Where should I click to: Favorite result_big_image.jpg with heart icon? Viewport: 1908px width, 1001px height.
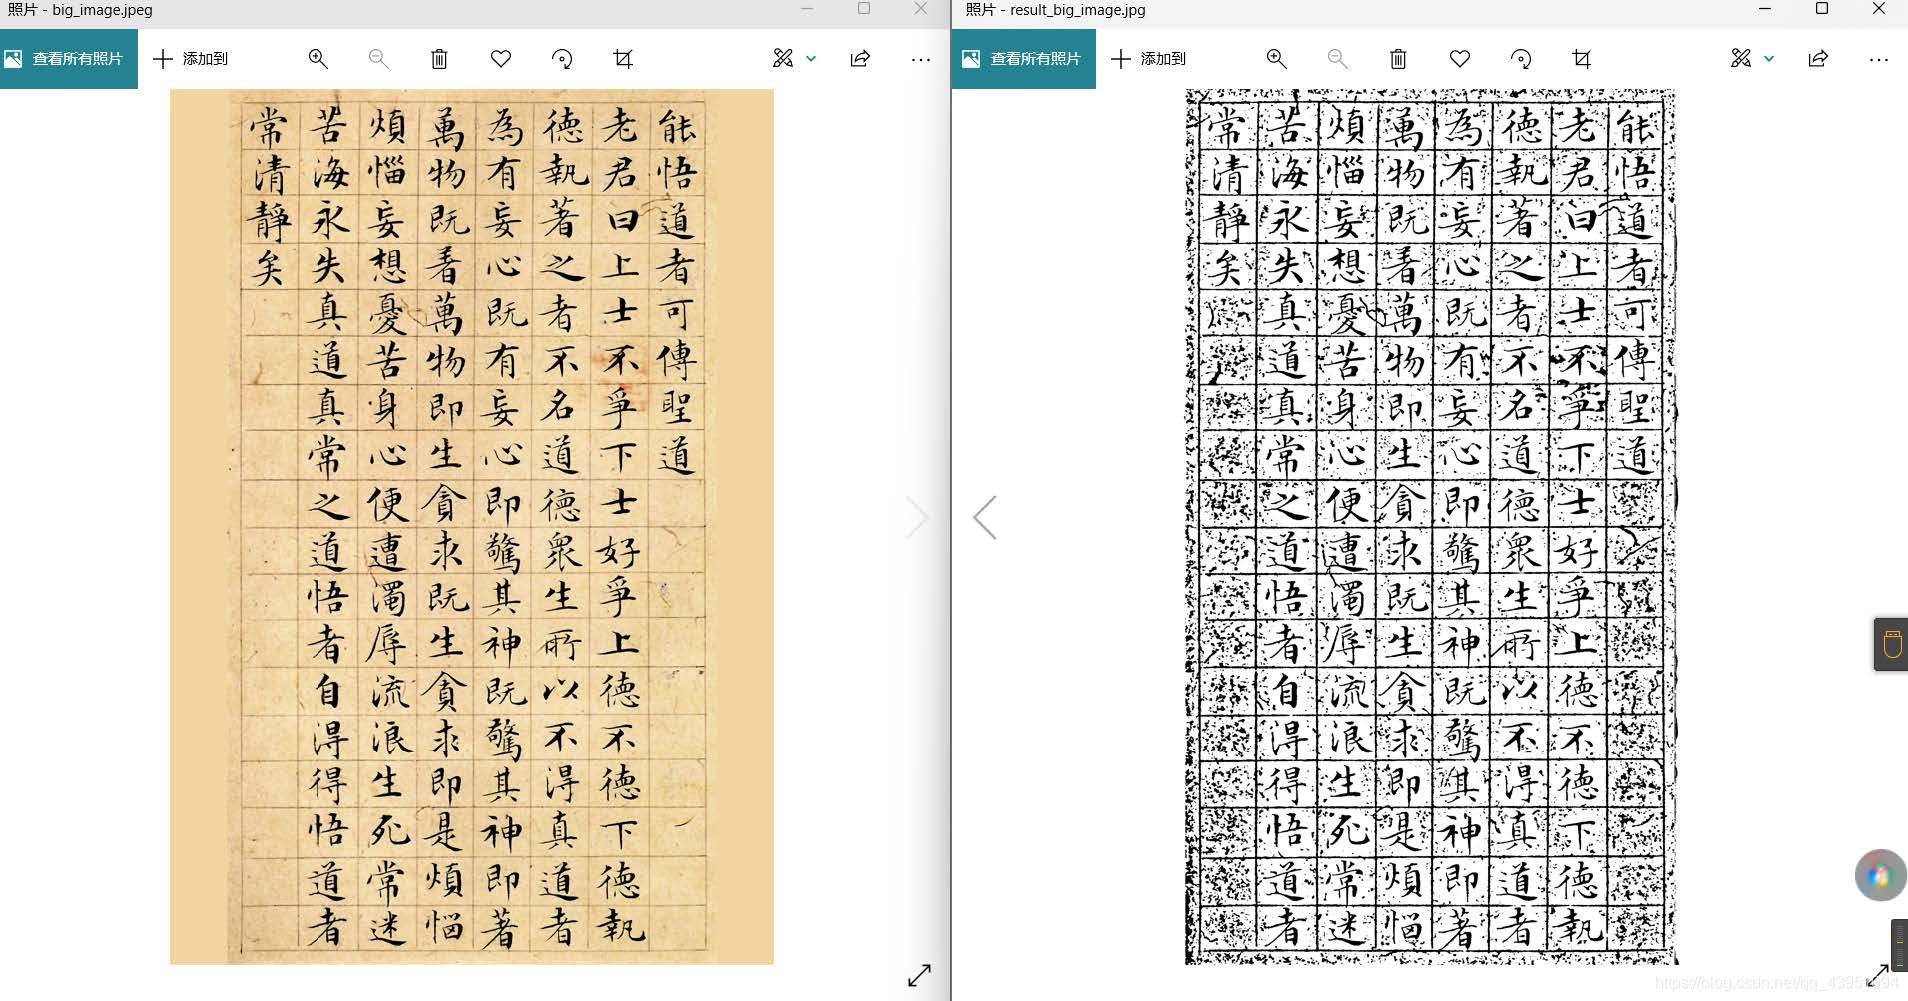tap(1460, 59)
